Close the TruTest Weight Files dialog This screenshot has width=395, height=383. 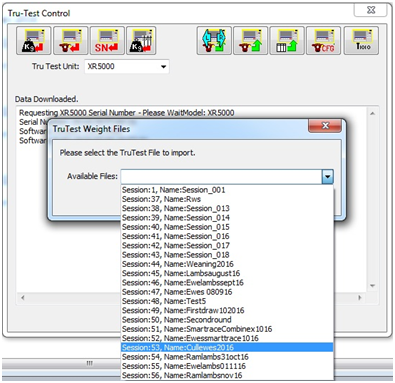pos(325,126)
